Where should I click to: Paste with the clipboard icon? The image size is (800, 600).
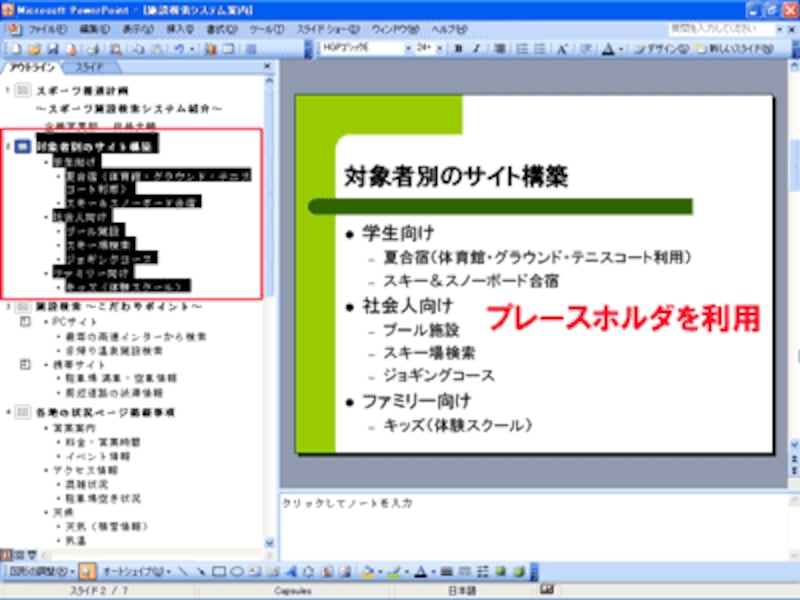click(157, 49)
